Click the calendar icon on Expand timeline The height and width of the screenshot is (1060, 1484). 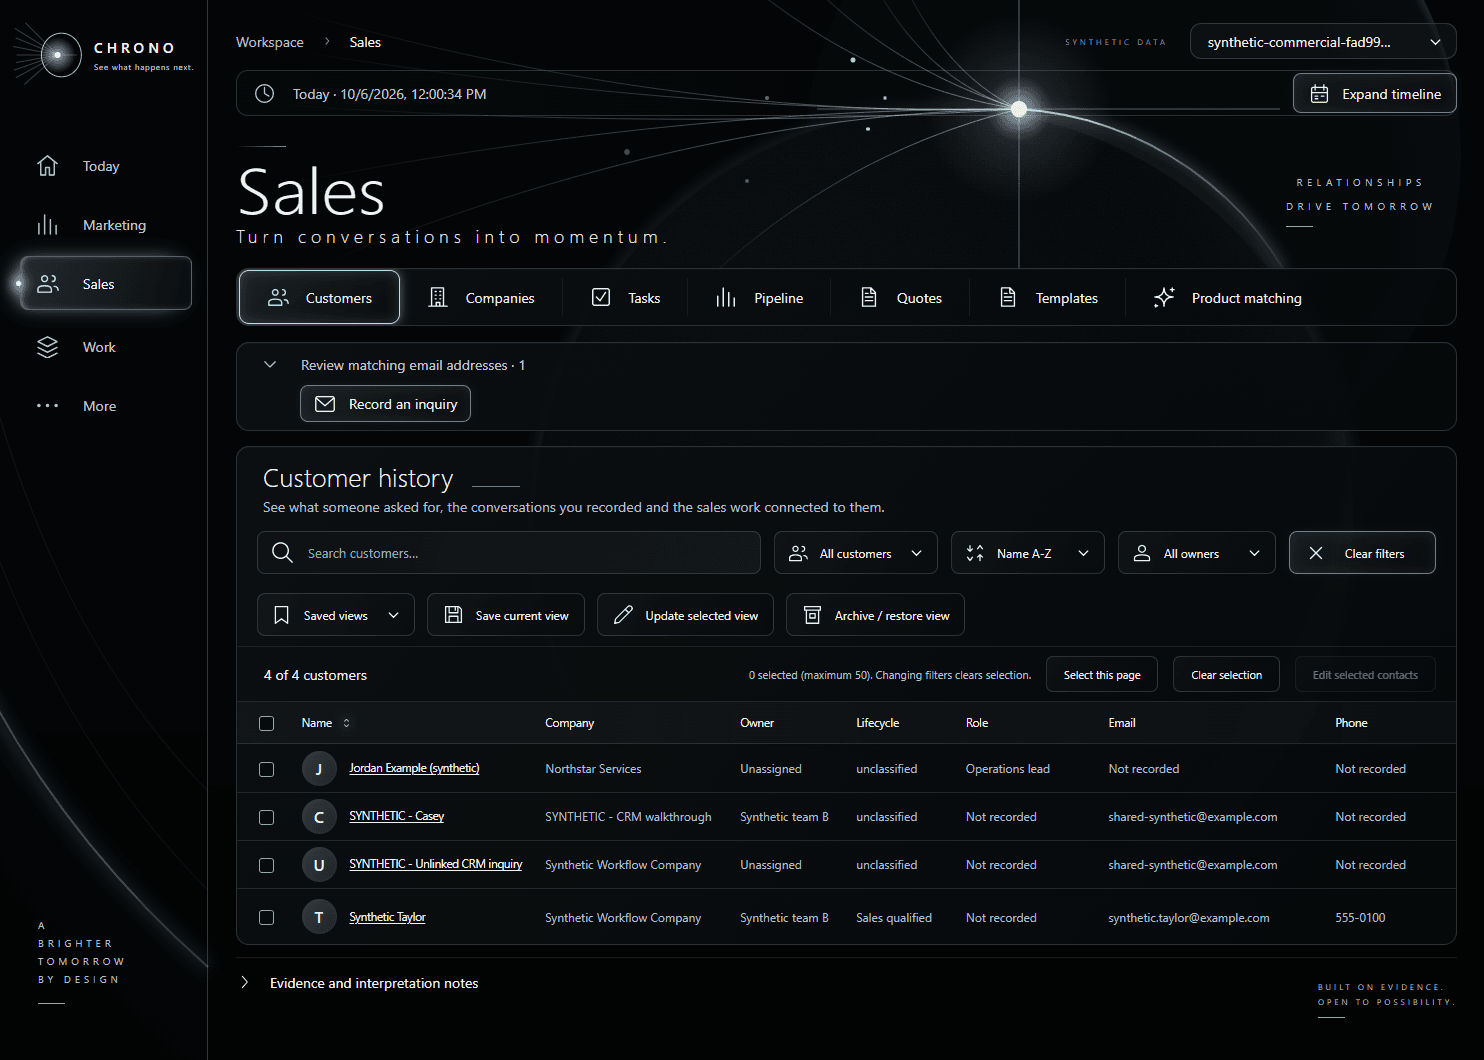(x=1319, y=94)
